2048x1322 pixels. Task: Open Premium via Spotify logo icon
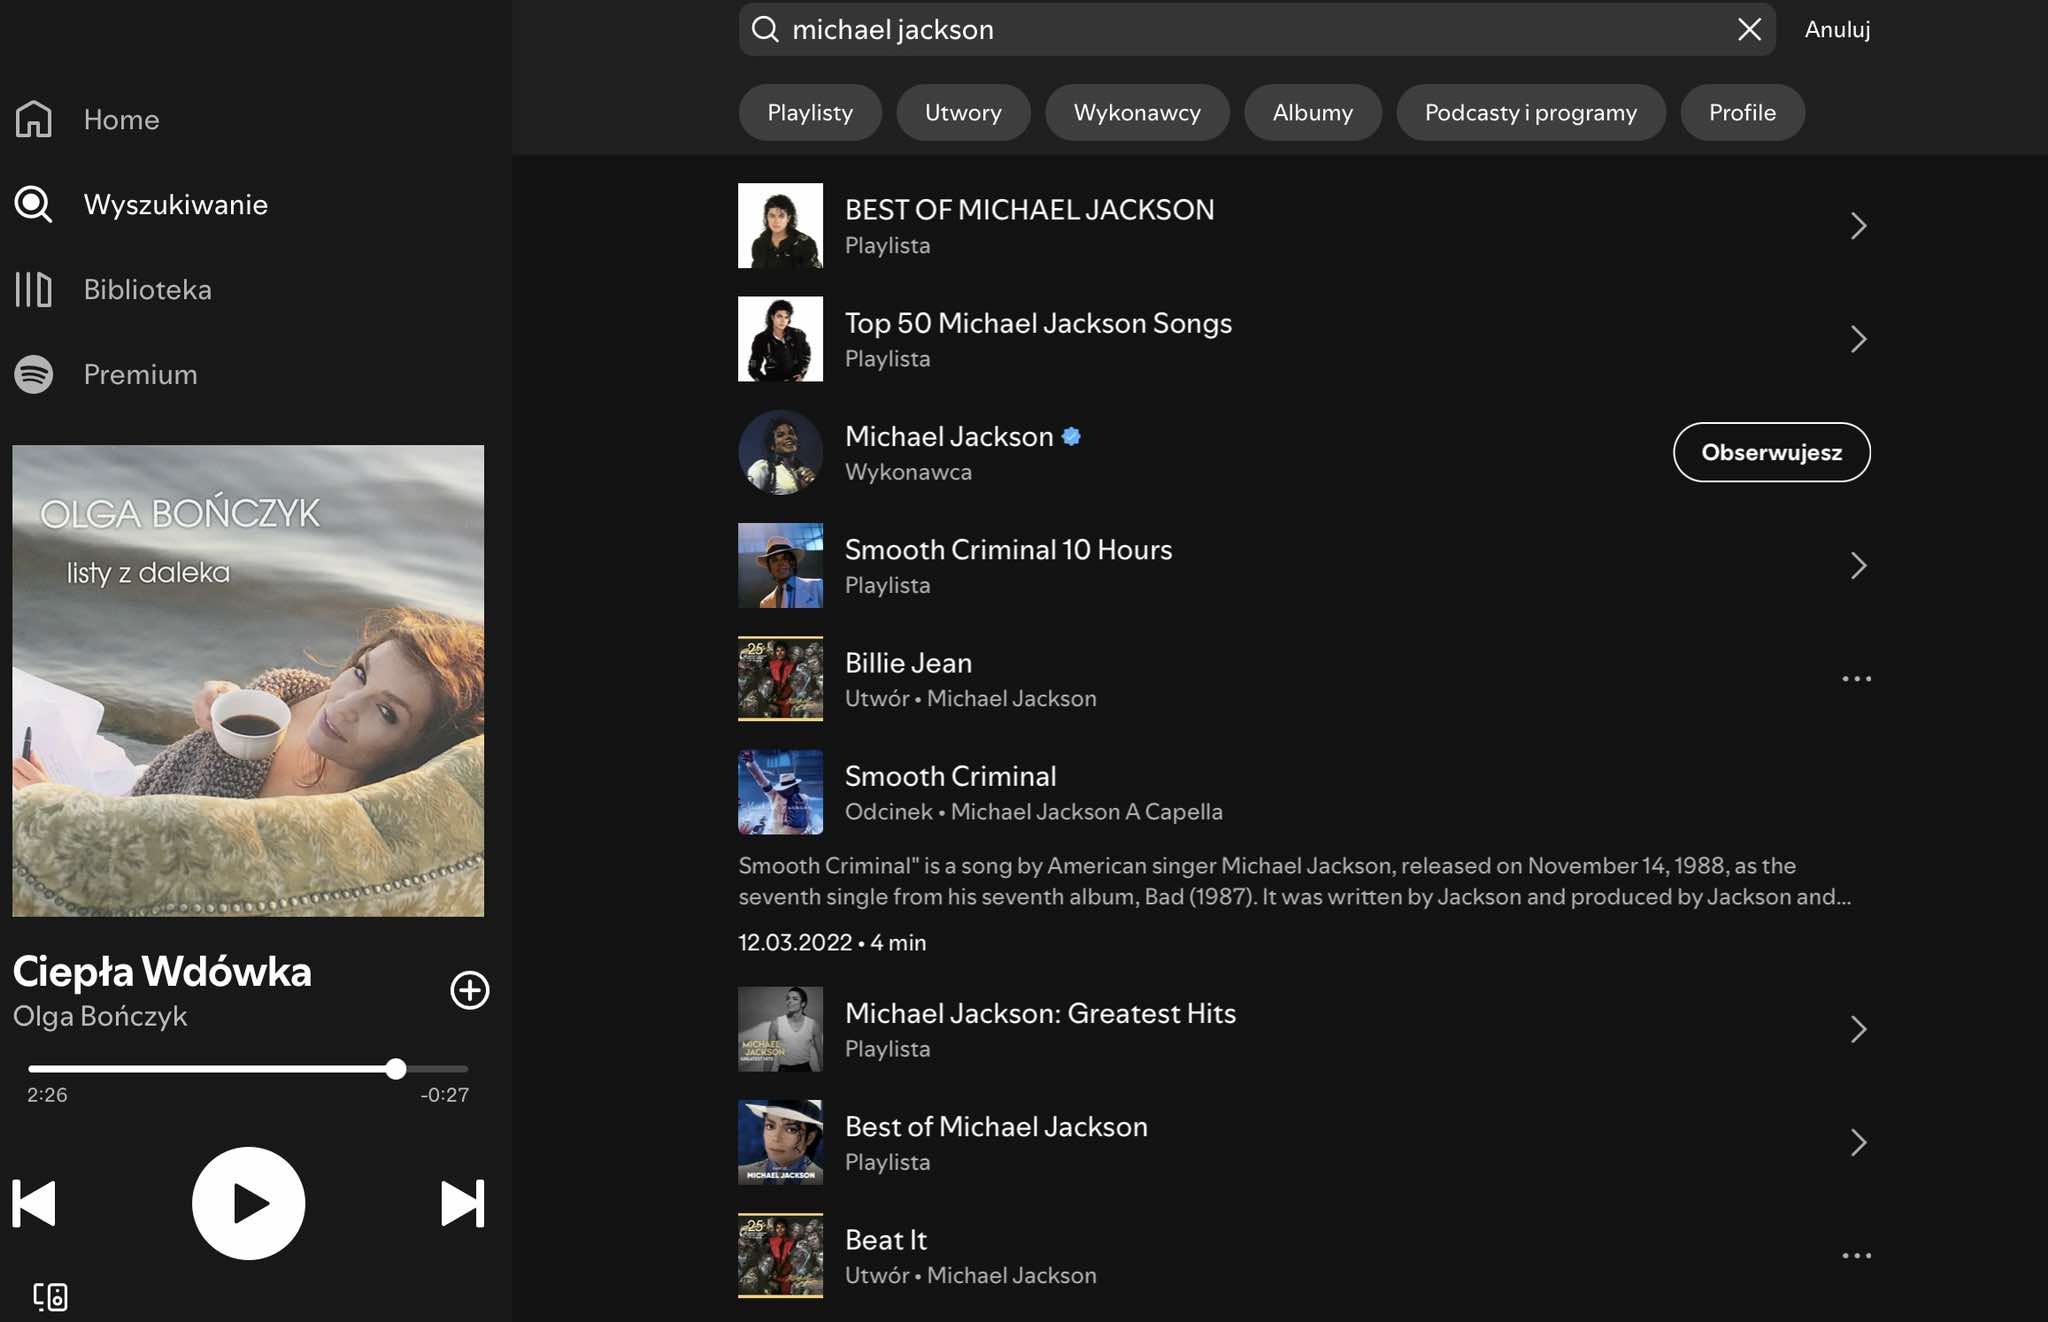[x=34, y=374]
